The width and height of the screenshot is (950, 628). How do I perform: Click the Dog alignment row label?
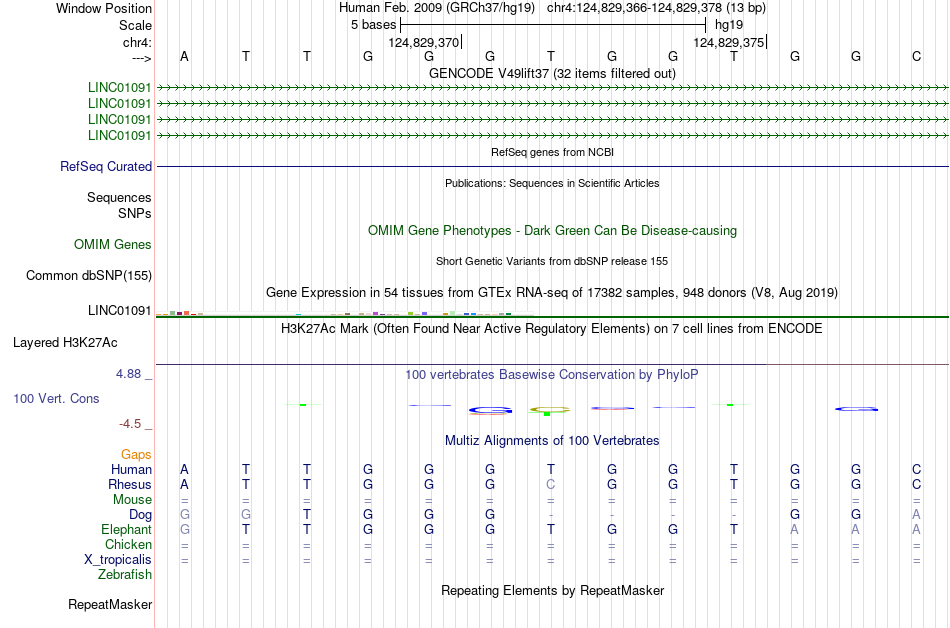(x=140, y=515)
